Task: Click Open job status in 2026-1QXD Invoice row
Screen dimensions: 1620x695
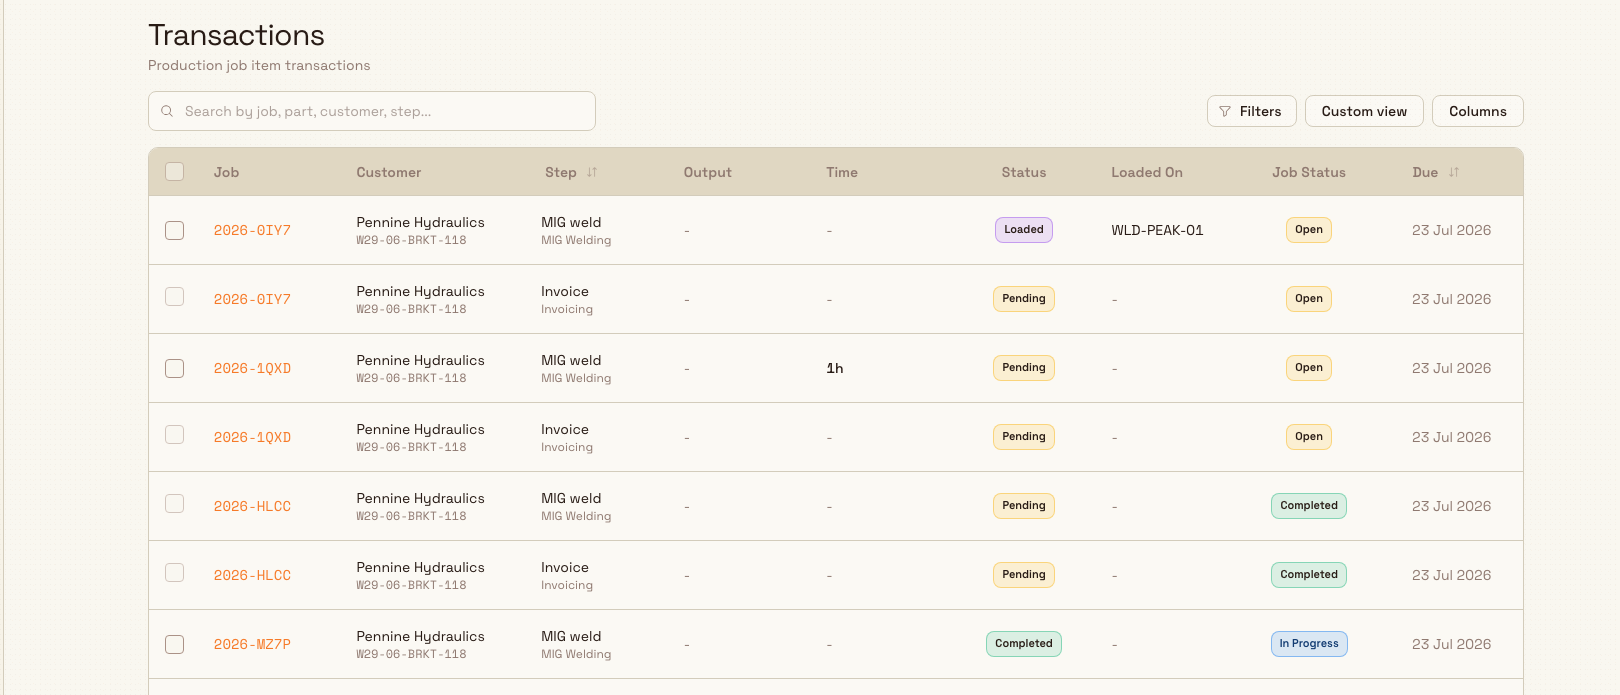Action: coord(1309,437)
